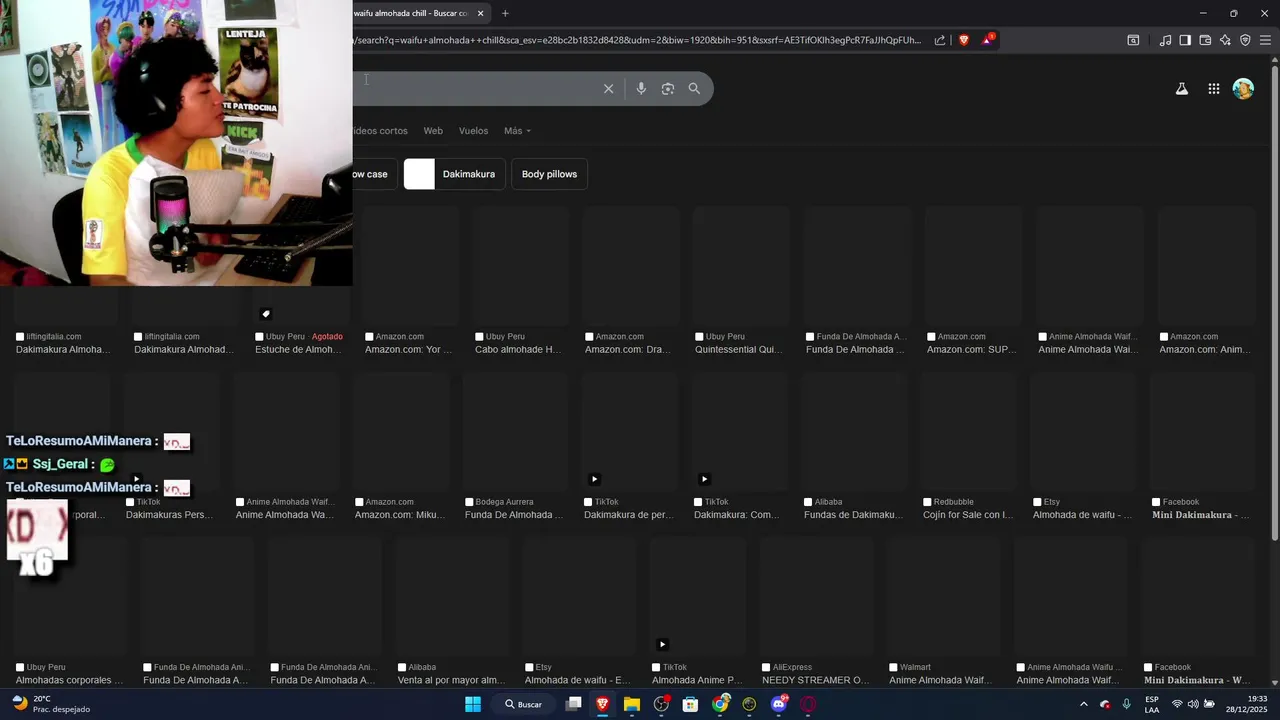Click the browser address bar URL
The height and width of the screenshot is (720, 1280).
(638, 40)
